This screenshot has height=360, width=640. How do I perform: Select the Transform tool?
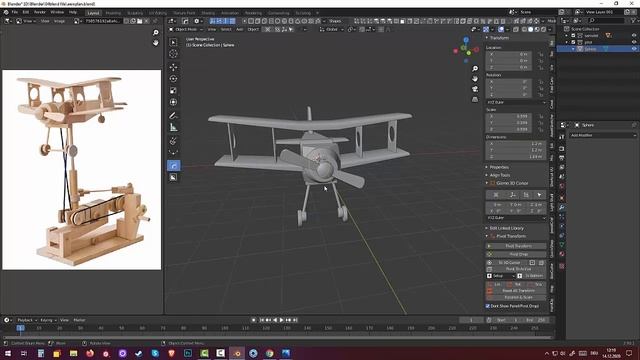(x=173, y=102)
